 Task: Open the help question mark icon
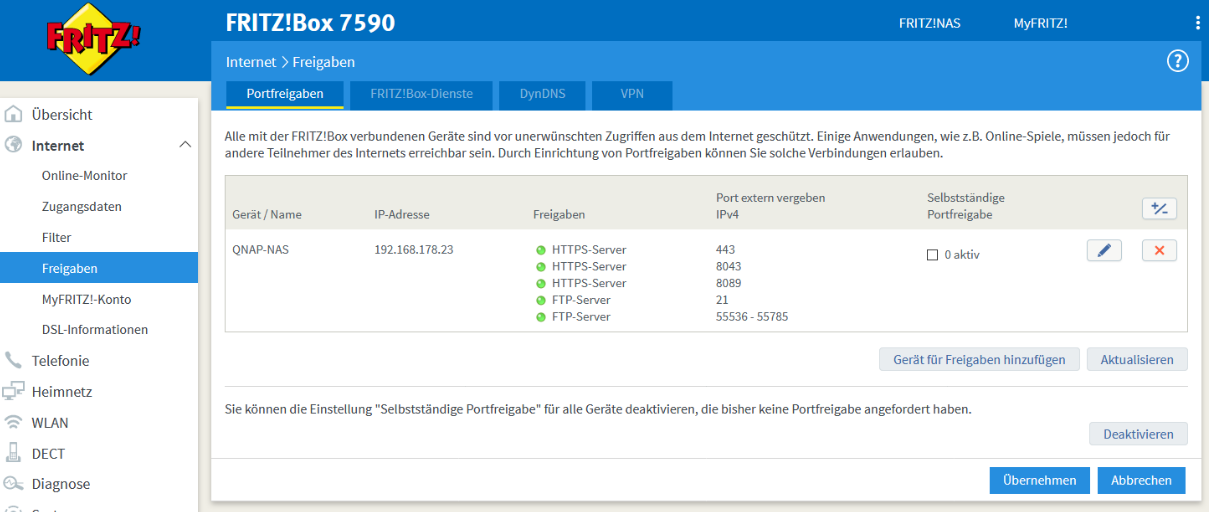coord(1177,61)
